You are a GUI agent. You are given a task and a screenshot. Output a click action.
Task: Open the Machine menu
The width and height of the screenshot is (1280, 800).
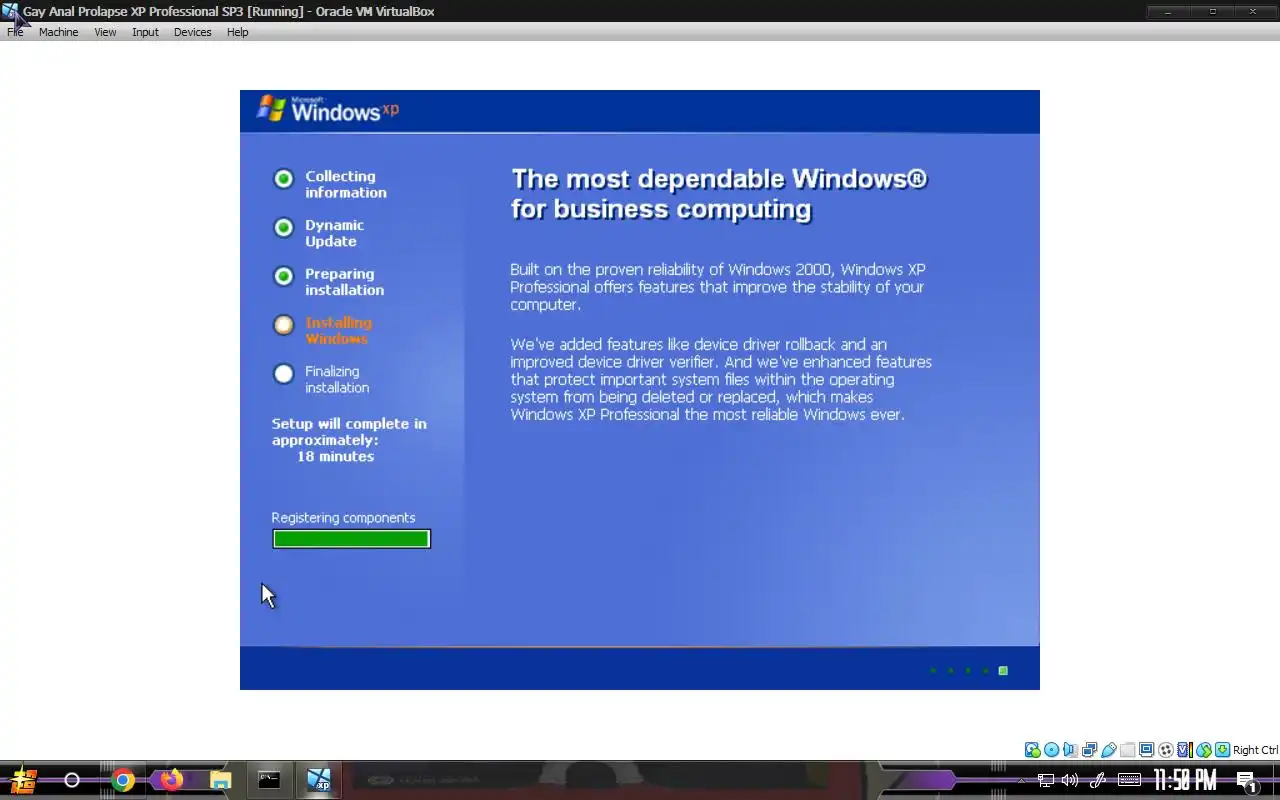[x=58, y=32]
